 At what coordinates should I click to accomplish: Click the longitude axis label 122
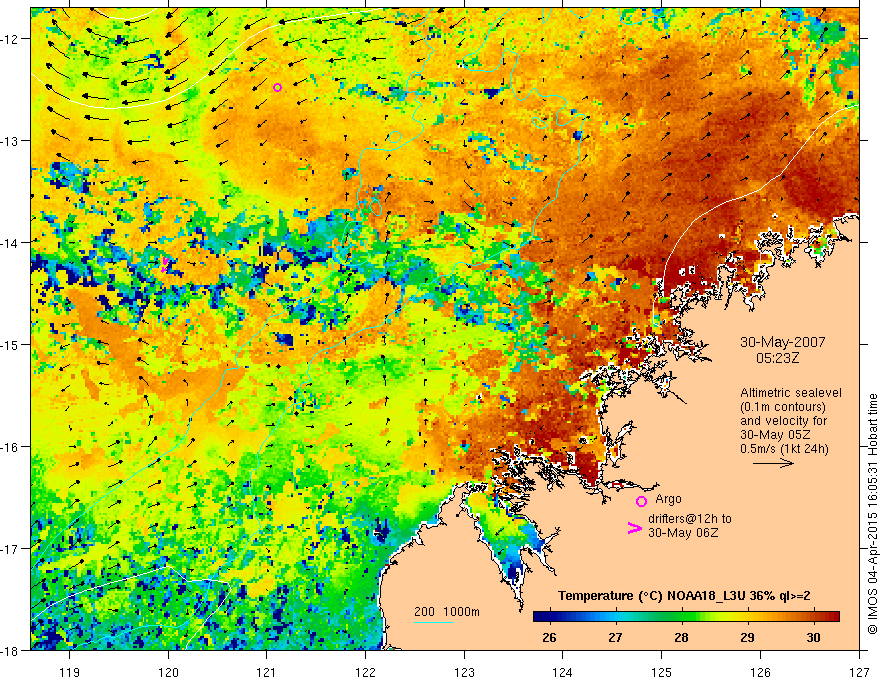(x=365, y=672)
